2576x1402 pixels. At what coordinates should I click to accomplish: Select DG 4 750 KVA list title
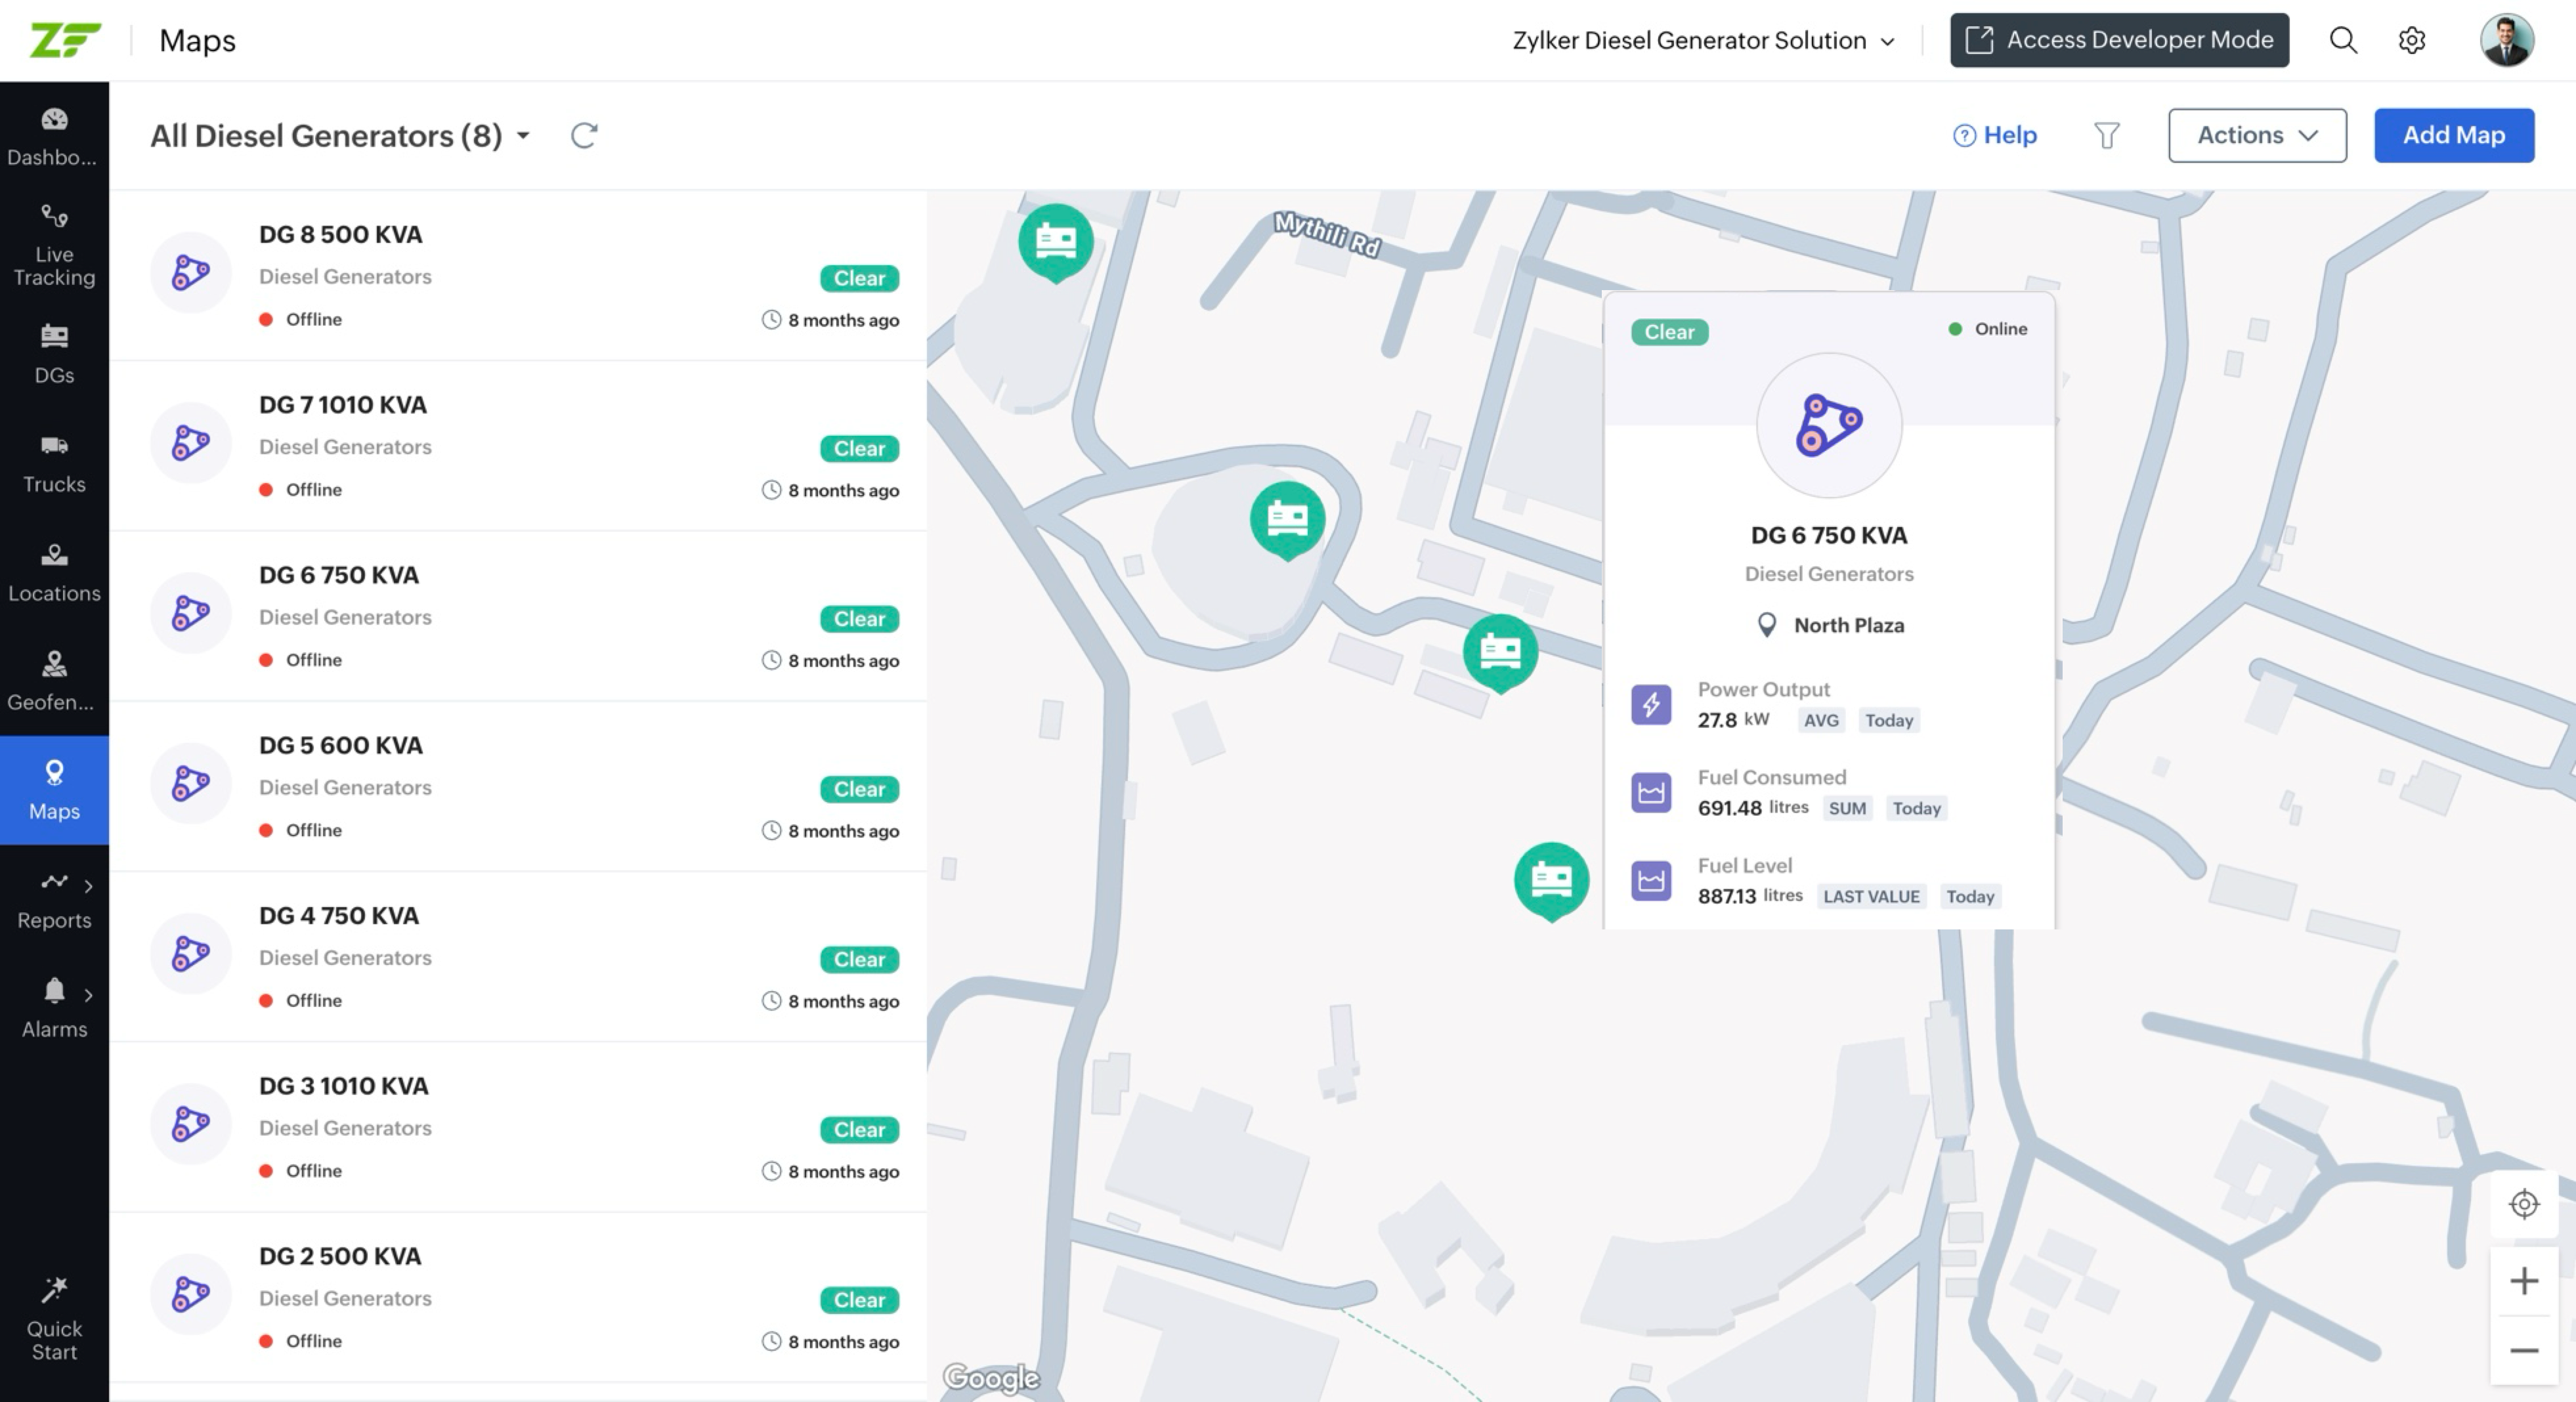338,915
